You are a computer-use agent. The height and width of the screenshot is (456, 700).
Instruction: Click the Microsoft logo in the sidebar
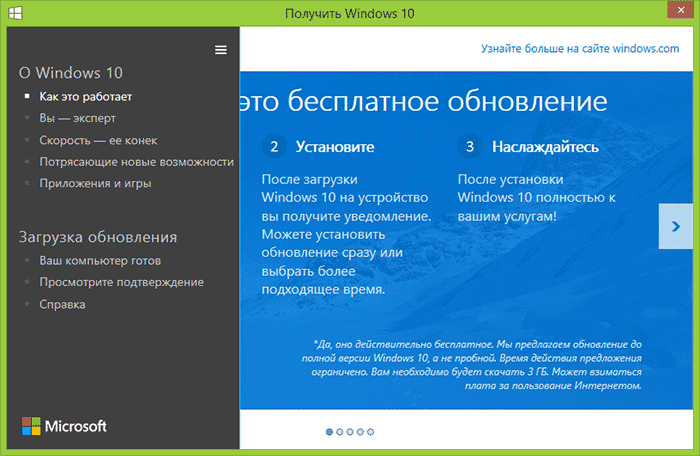tap(64, 426)
